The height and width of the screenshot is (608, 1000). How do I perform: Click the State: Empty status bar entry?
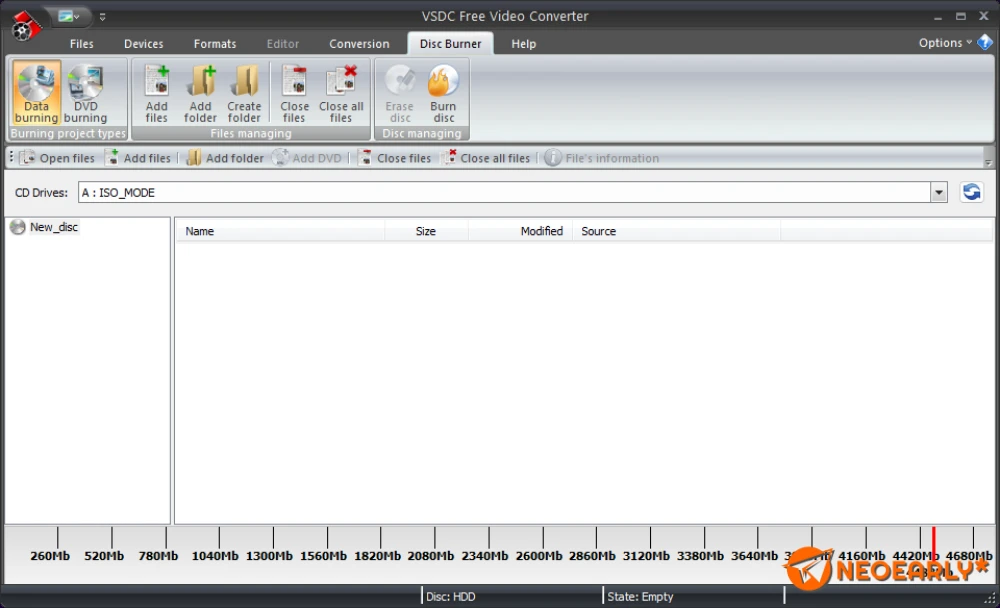pos(640,597)
